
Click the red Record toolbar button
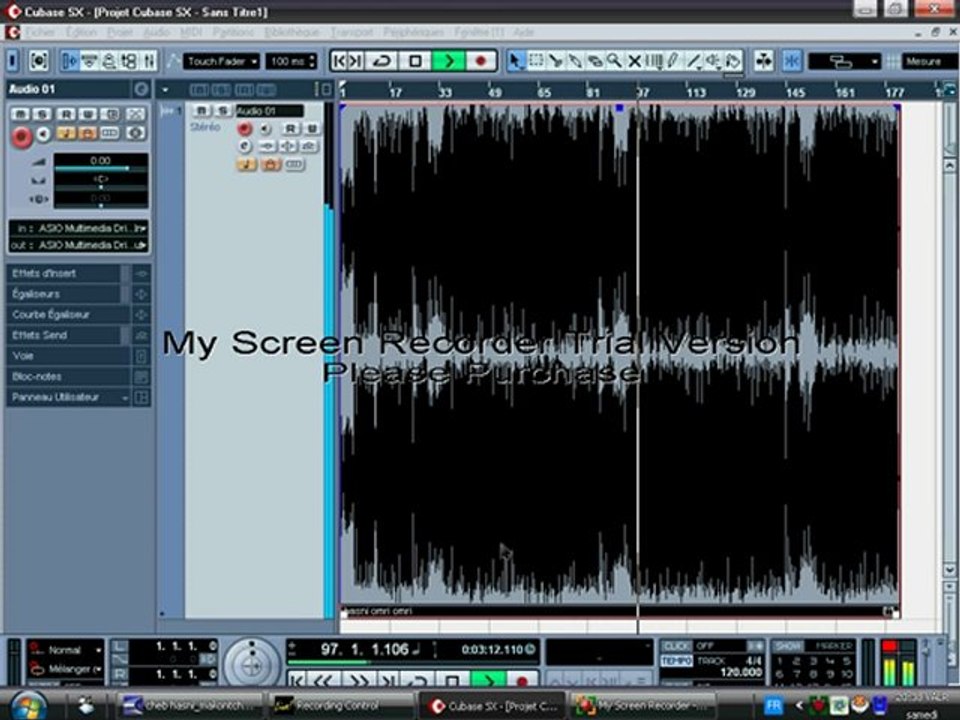pos(481,61)
